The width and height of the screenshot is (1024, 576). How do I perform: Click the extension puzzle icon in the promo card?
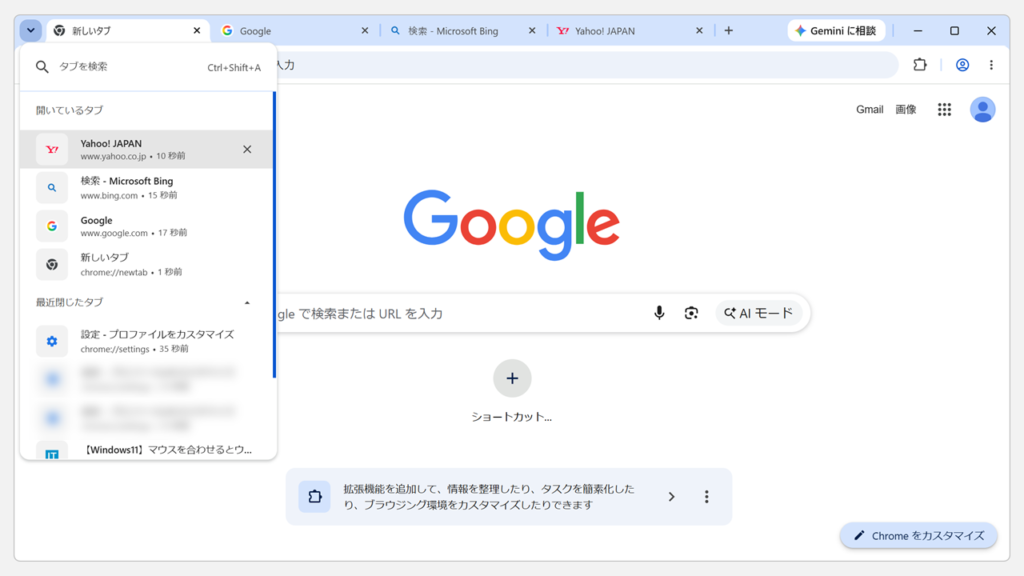315,496
